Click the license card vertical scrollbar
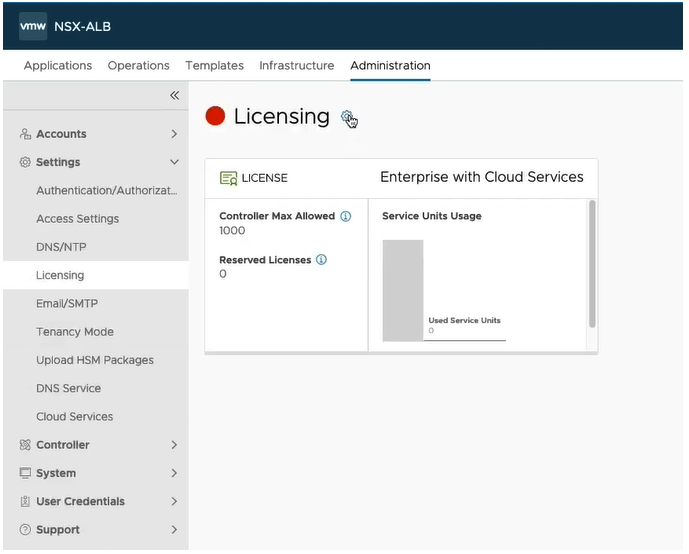 click(x=592, y=265)
